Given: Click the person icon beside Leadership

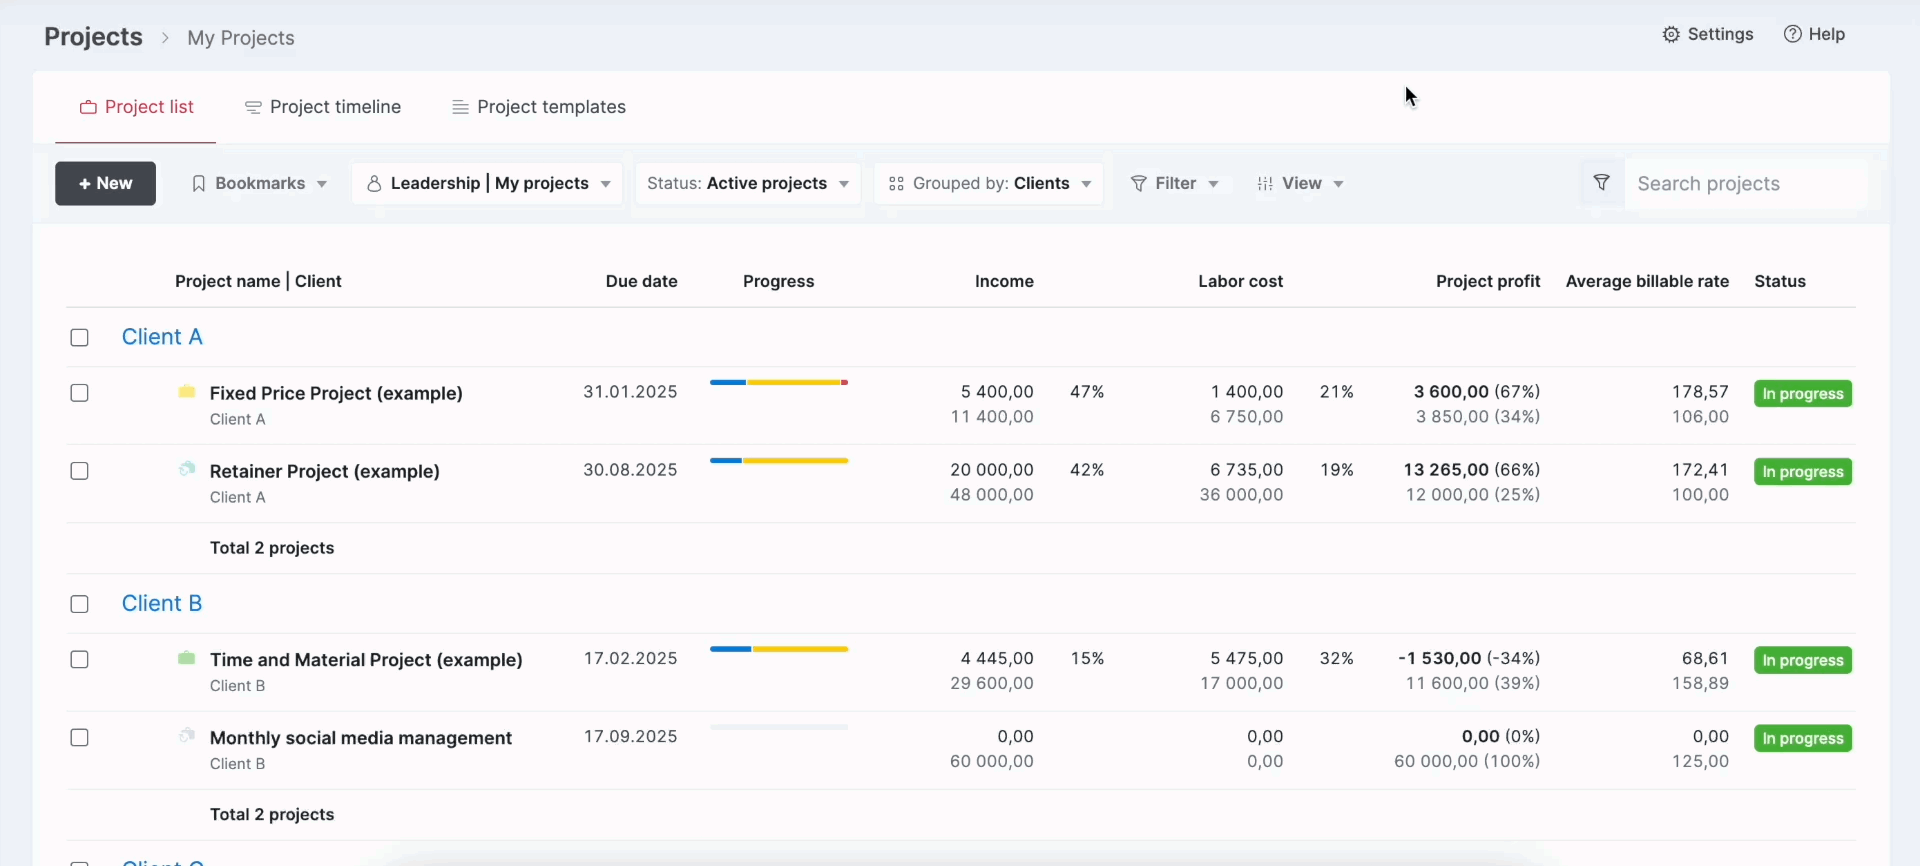Looking at the screenshot, I should (x=374, y=184).
